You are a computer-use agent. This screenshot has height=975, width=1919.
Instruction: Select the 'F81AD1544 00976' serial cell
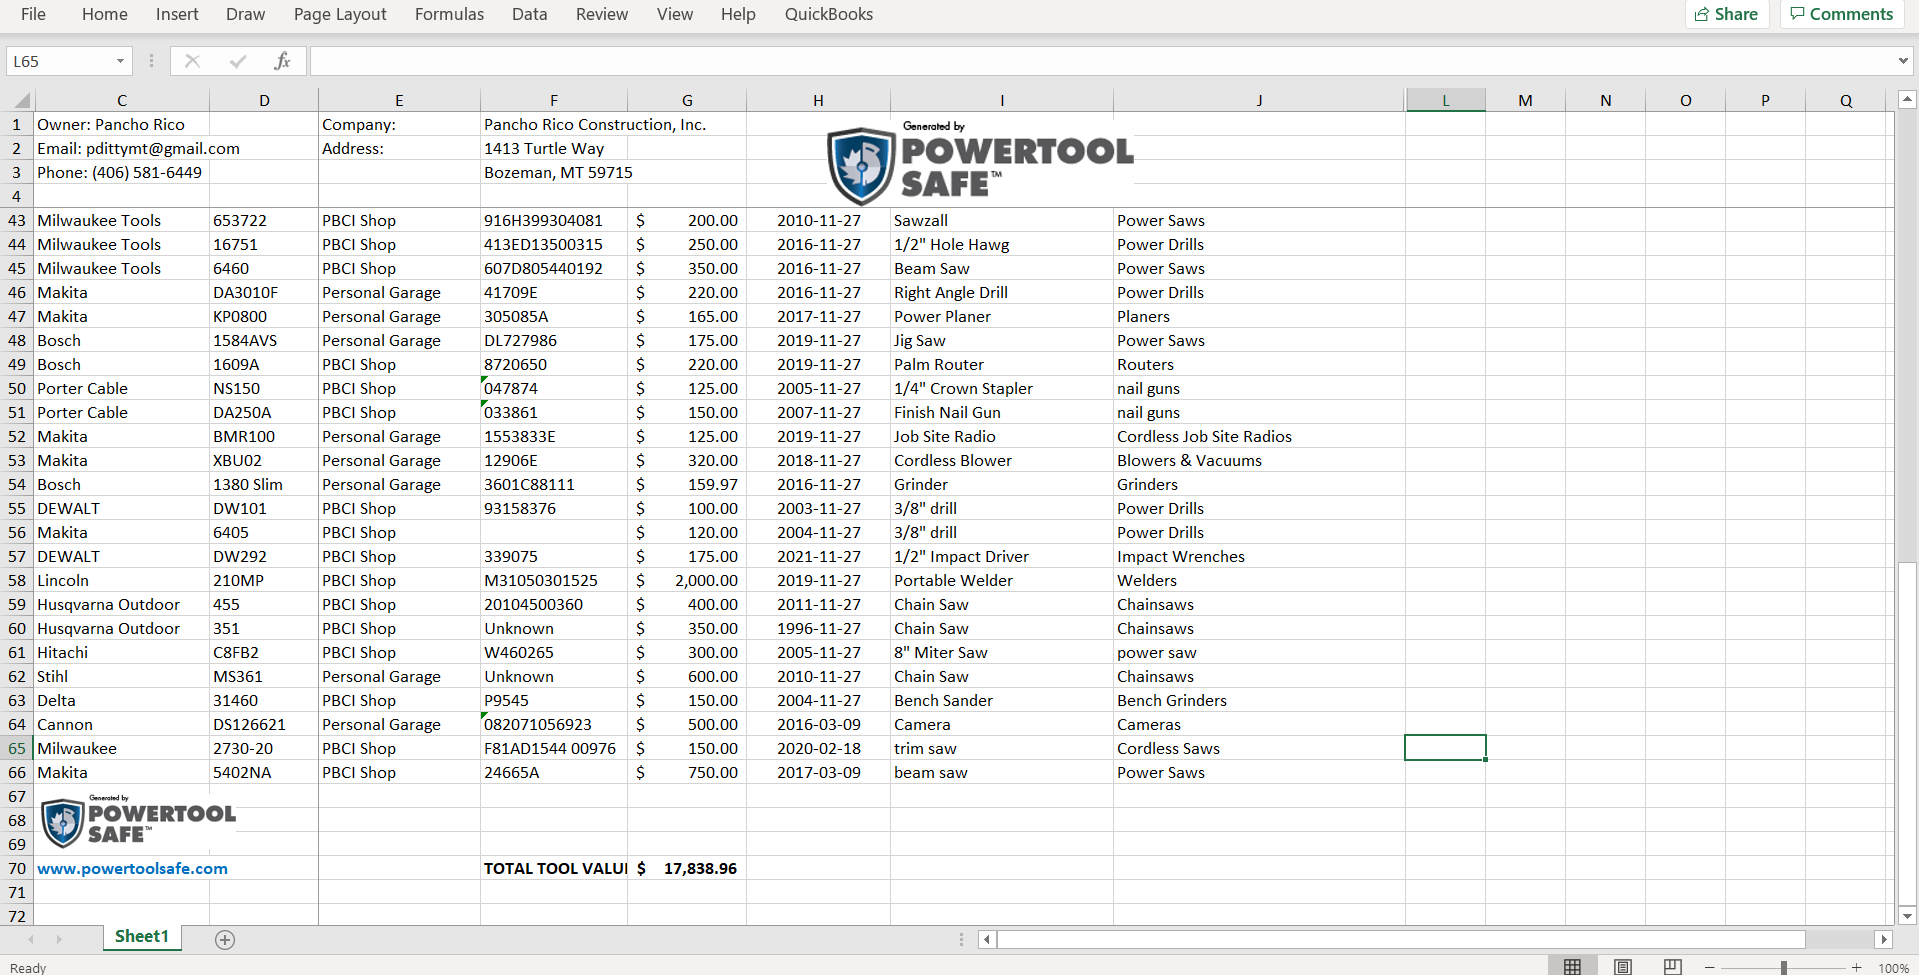pyautogui.click(x=554, y=748)
